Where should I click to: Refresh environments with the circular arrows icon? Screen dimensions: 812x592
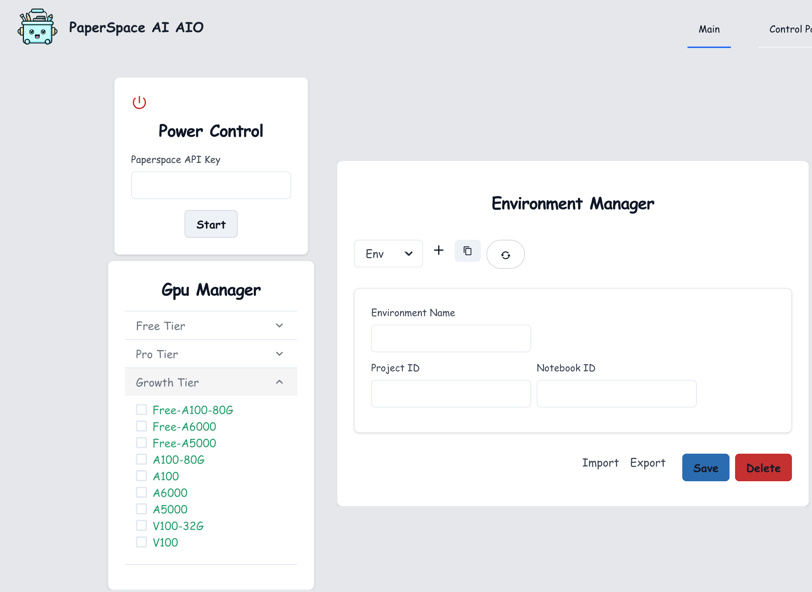point(505,254)
